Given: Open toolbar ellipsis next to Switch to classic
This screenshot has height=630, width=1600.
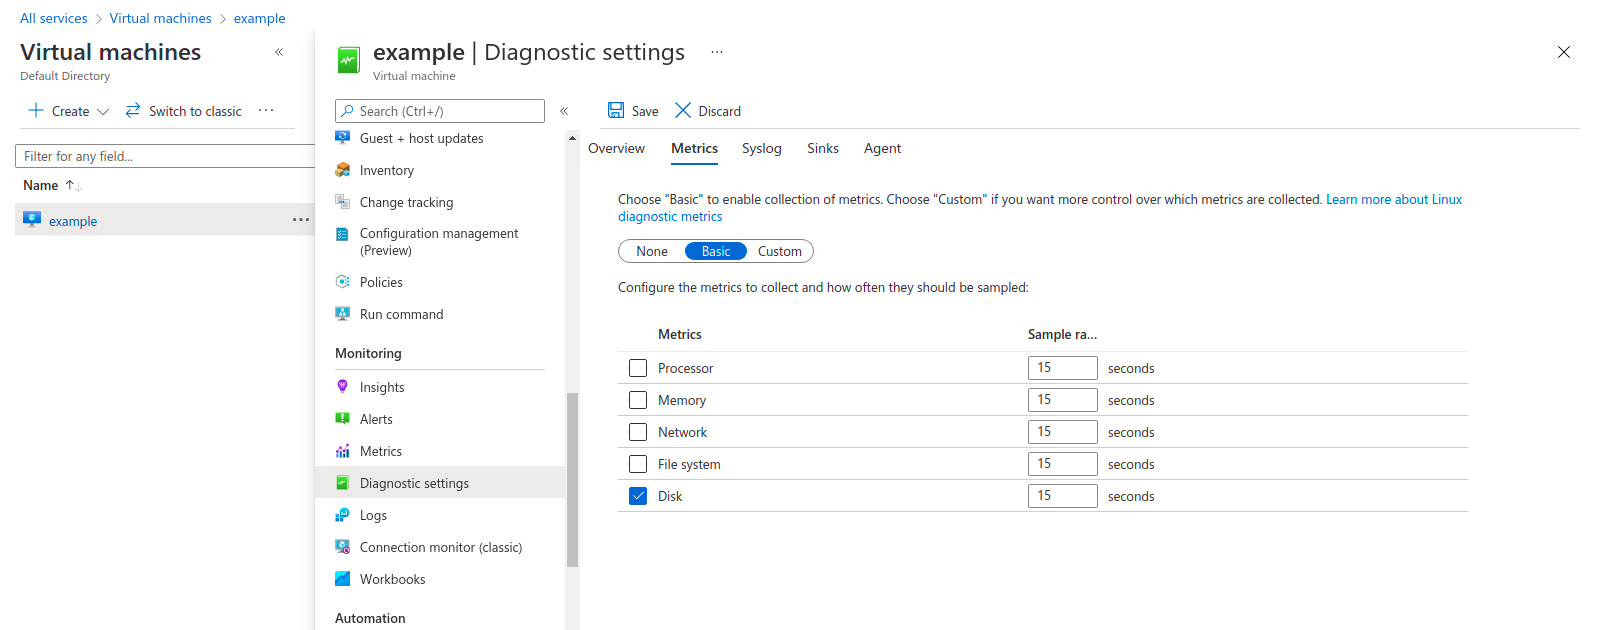Looking at the screenshot, I should [266, 110].
